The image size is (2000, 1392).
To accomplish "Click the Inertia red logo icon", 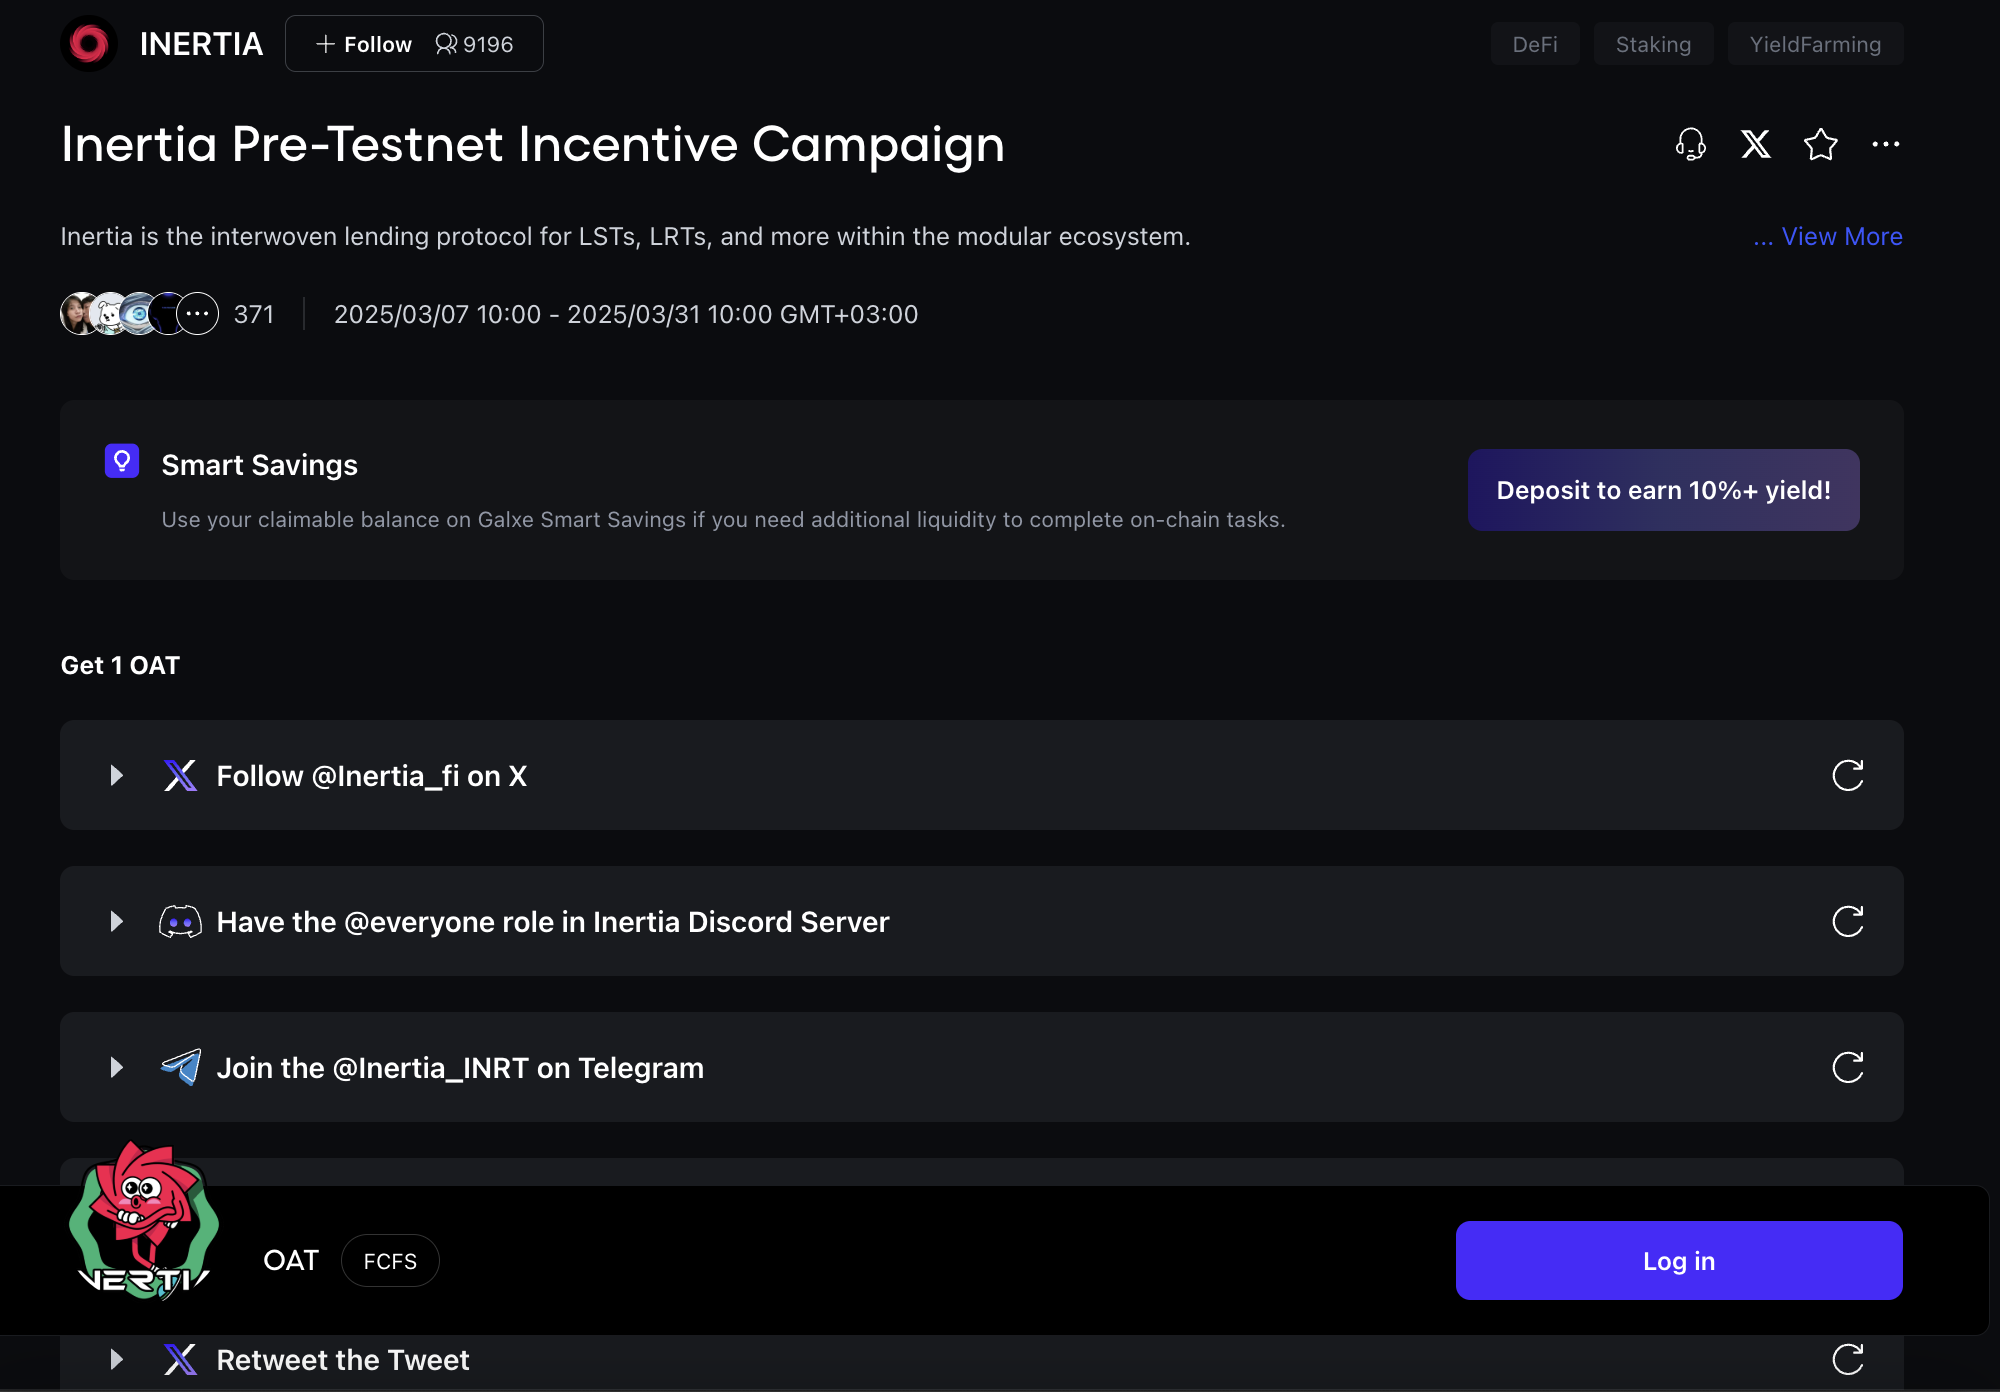I will pos(89,44).
